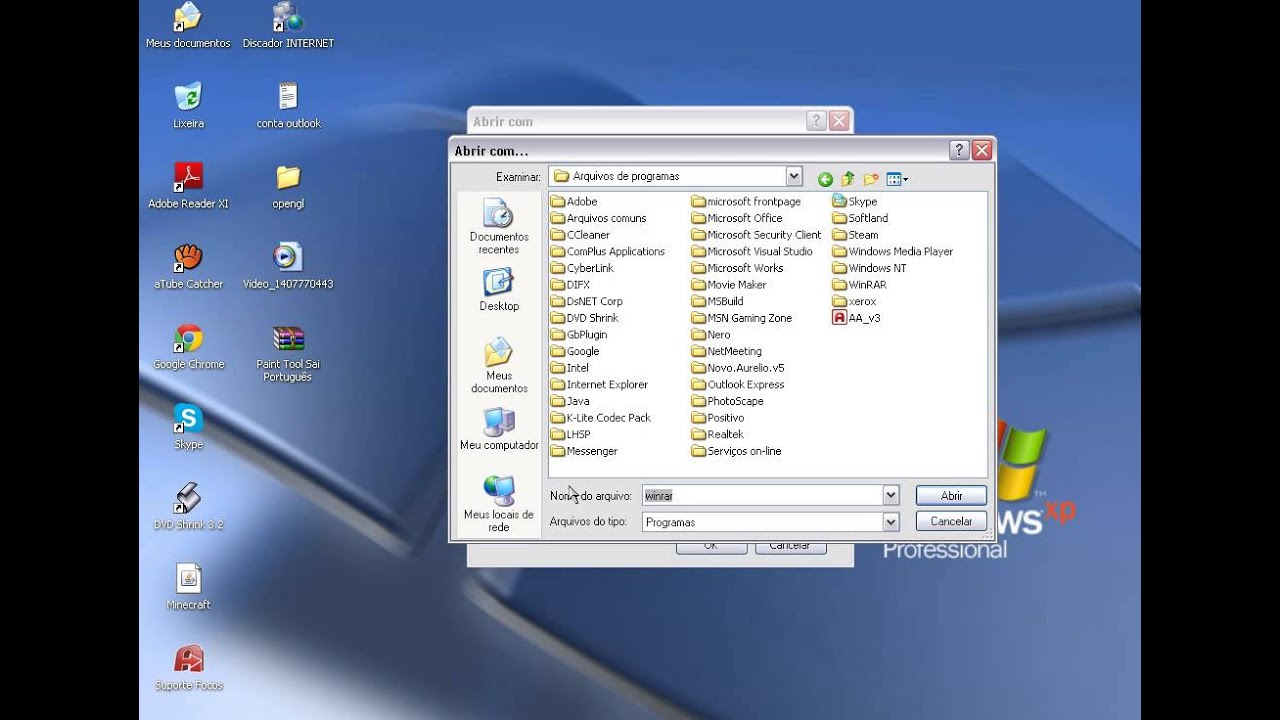Select the Skype folder in file list
Screen dimensions: 1280x720
pos(855,201)
